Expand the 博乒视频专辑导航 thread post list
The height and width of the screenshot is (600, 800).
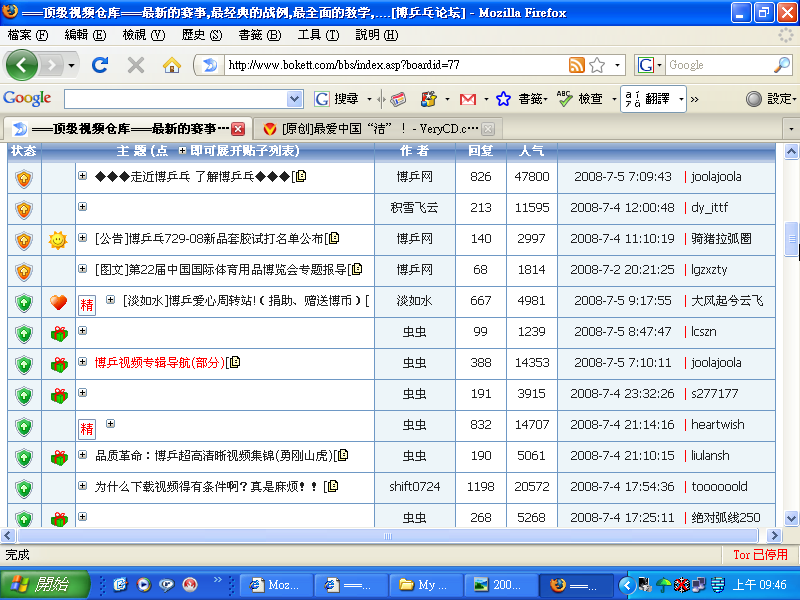point(83,362)
